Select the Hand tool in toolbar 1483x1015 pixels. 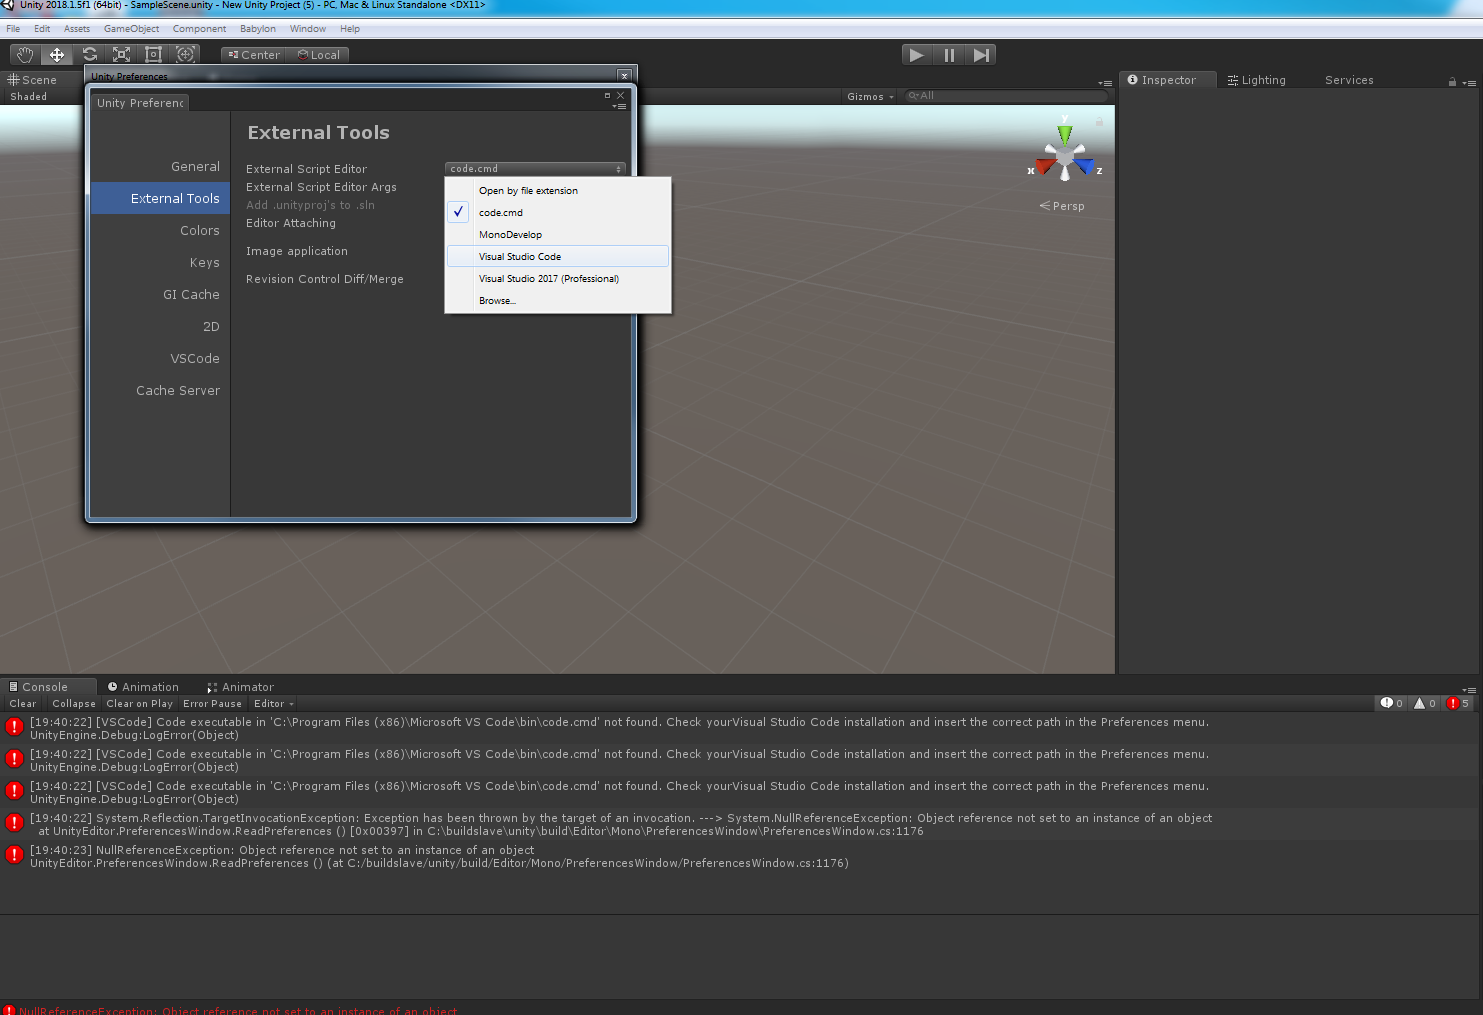click(25, 55)
